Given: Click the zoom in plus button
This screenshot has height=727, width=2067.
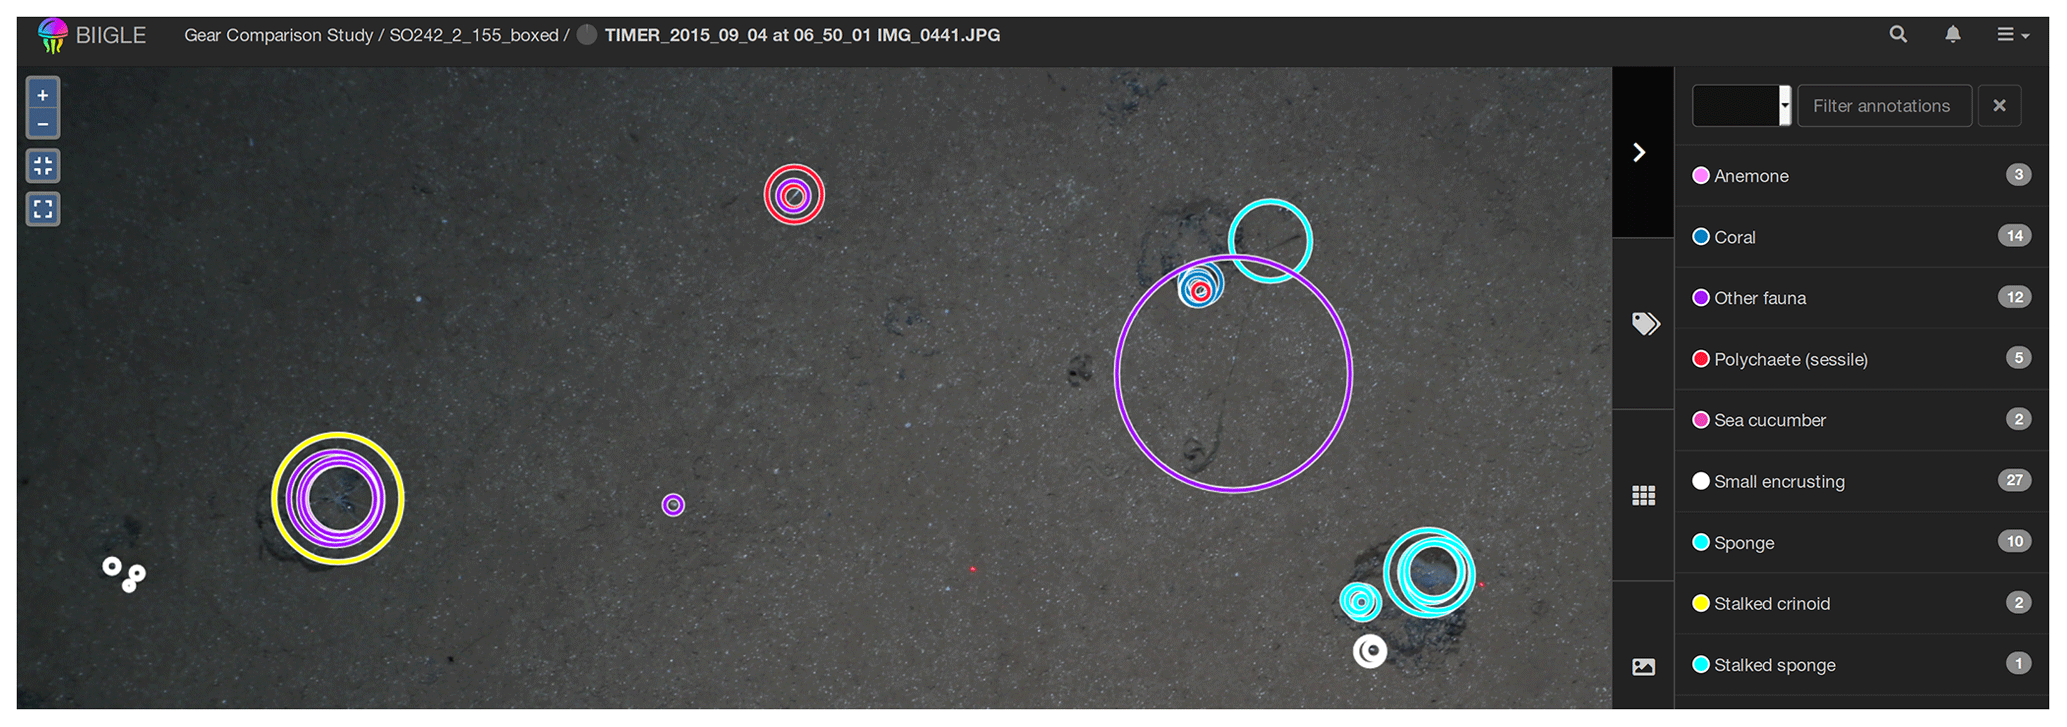Looking at the screenshot, I should tap(42, 95).
